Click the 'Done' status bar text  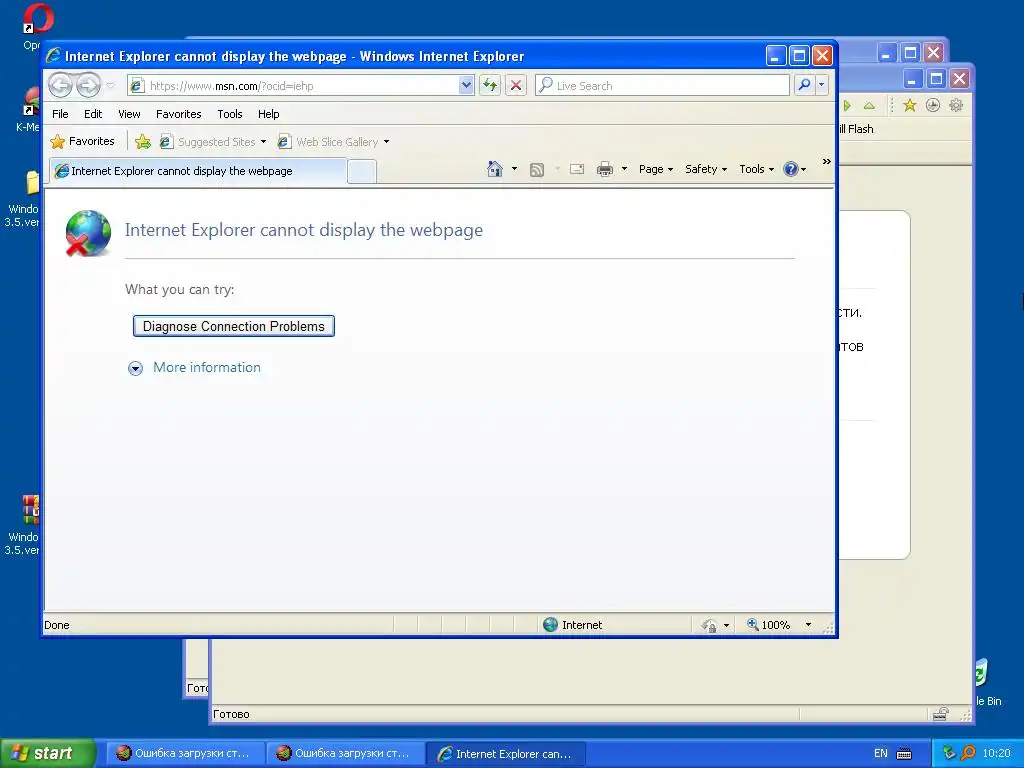pyautogui.click(x=57, y=625)
